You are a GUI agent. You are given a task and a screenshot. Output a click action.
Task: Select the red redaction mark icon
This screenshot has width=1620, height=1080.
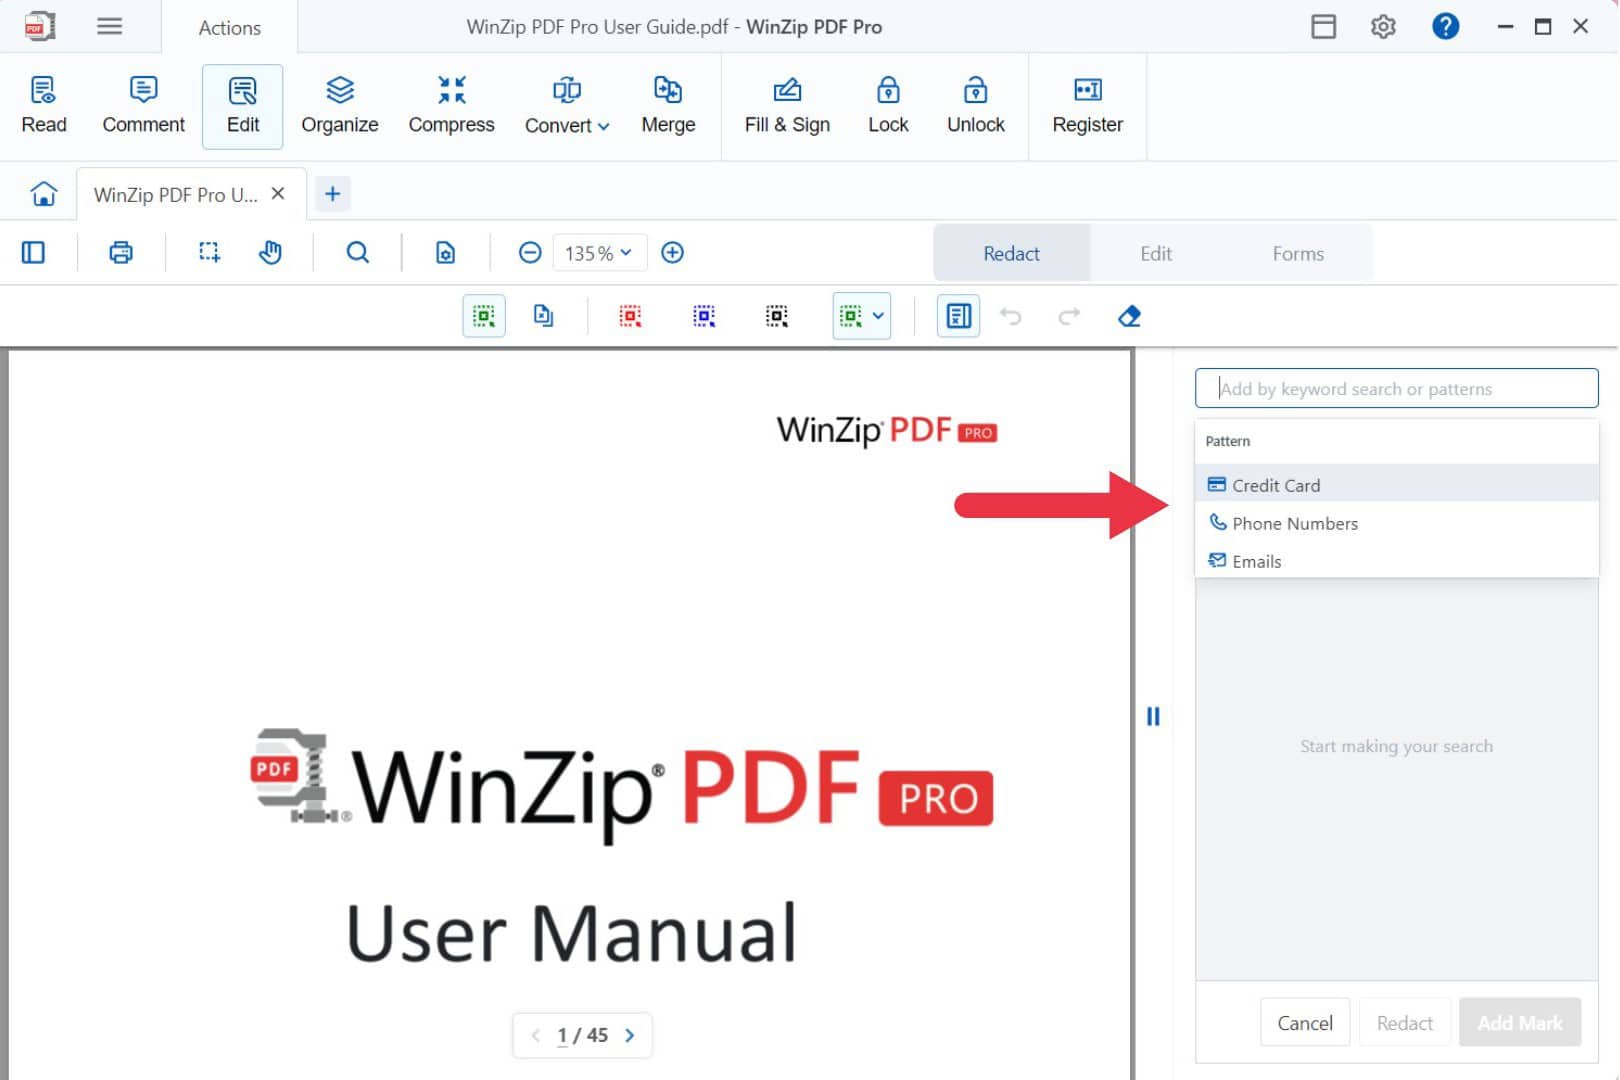tap(630, 316)
